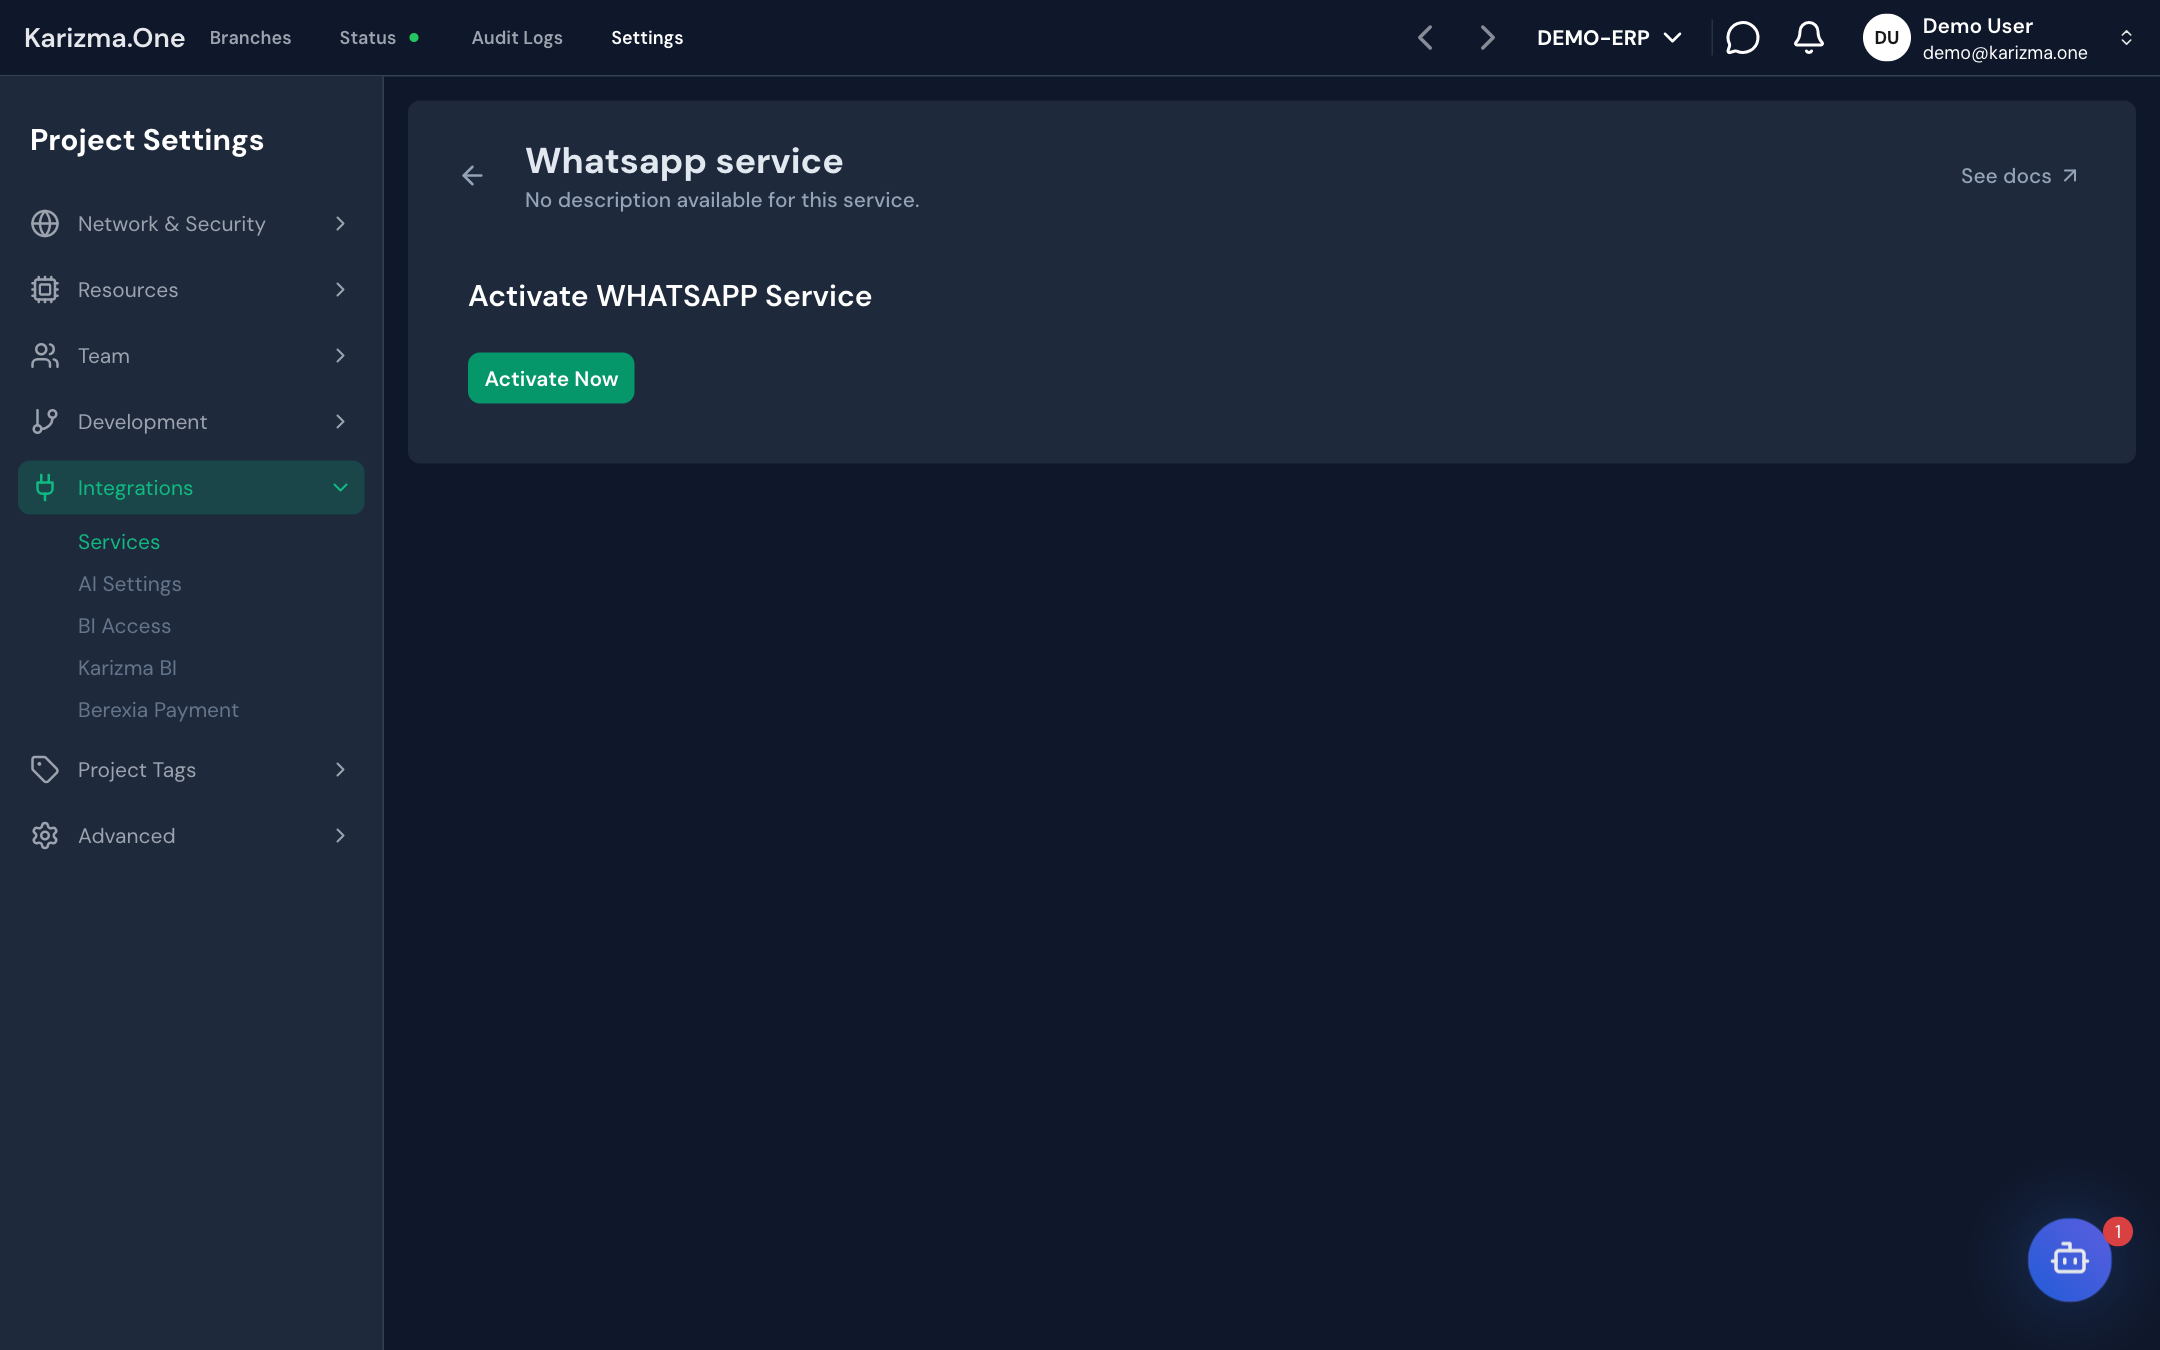Viewport: 2160px width, 1350px height.
Task: Select Karizma BI under Integrations
Action: 127,668
